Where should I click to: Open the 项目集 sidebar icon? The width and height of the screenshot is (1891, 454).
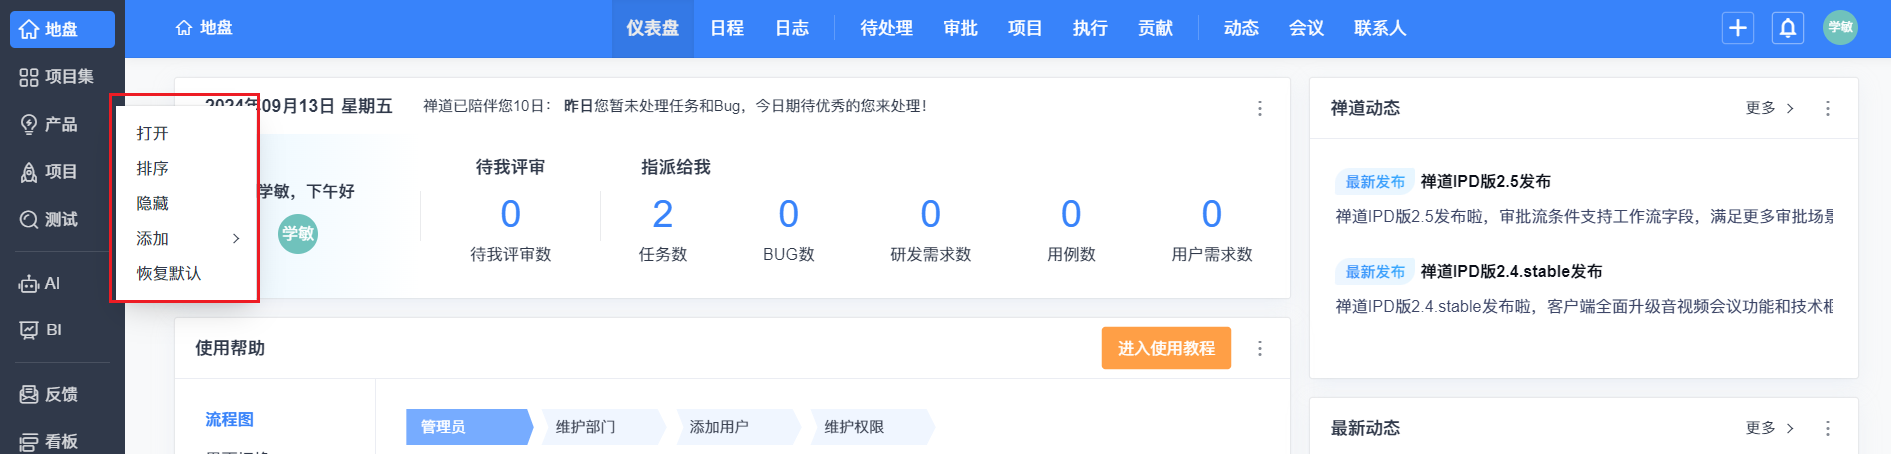coord(29,77)
